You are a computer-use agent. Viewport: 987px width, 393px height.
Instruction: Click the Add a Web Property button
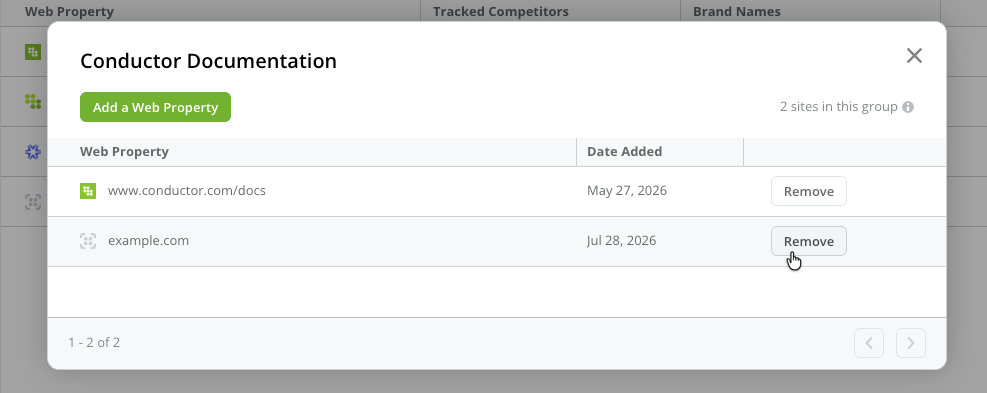(155, 107)
